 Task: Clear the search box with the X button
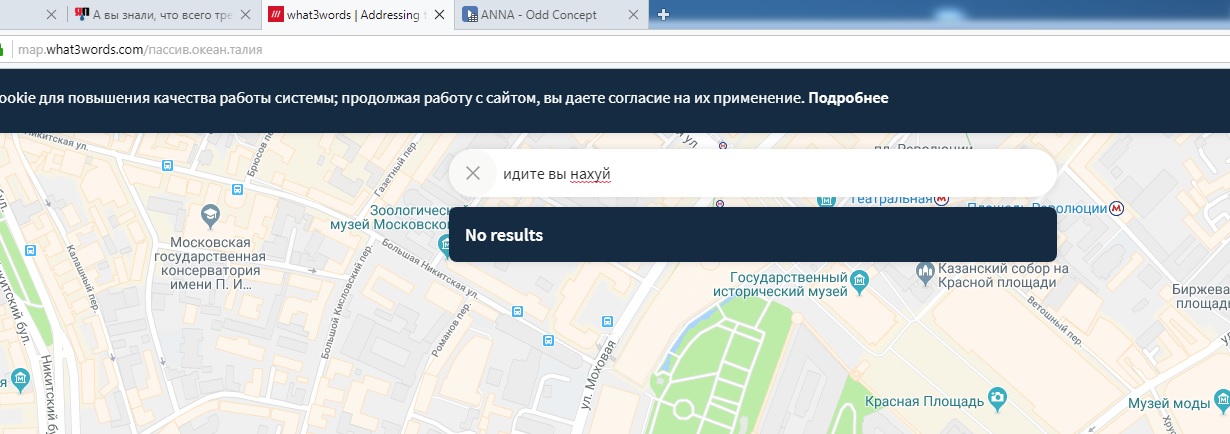[473, 174]
